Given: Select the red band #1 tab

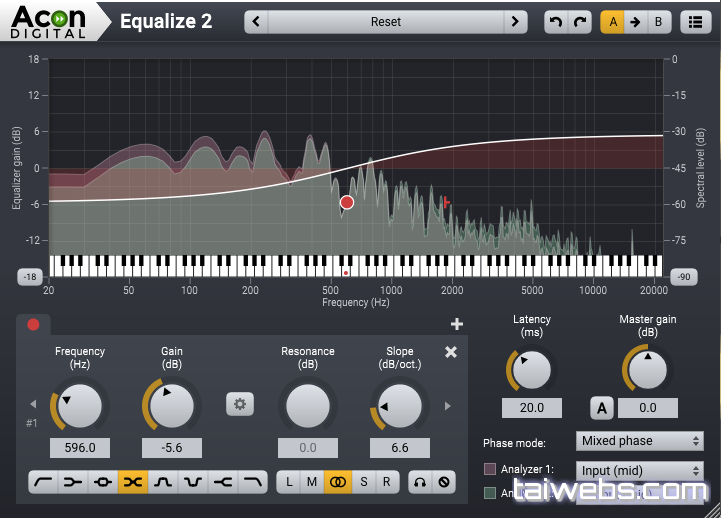Looking at the screenshot, I should pos(33,324).
